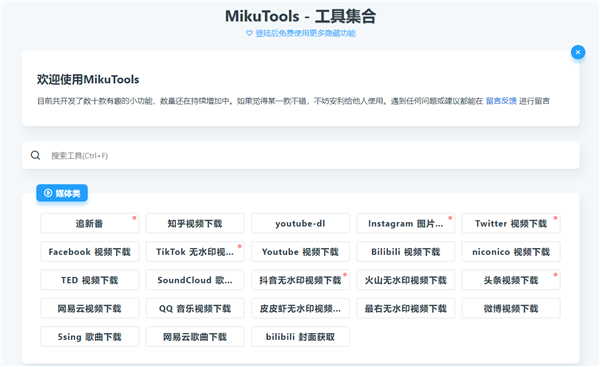Click the play icon on the 媒体类 tag
This screenshot has height=367, width=600.
[x=48, y=193]
